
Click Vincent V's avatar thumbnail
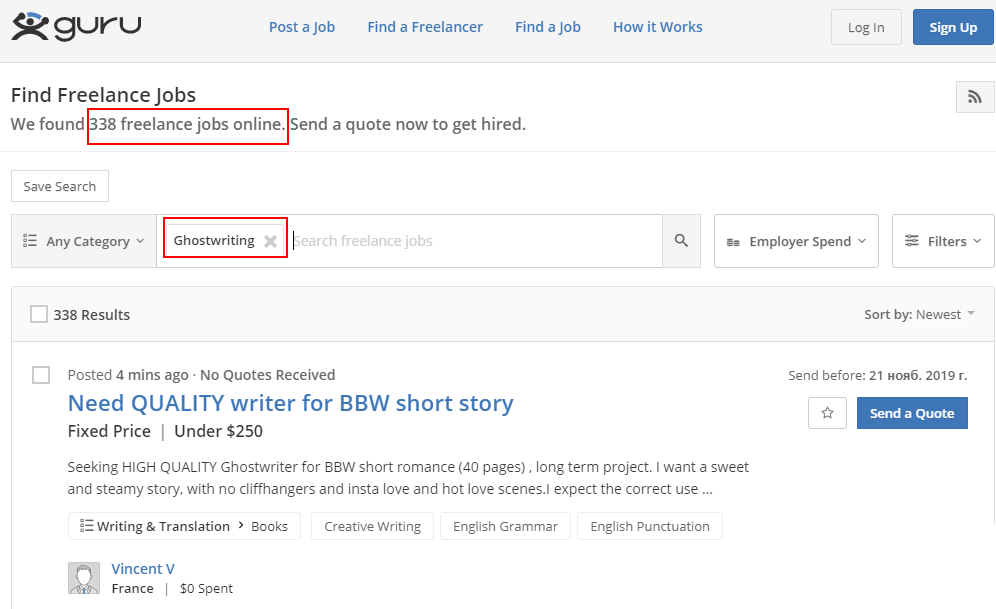[x=84, y=578]
